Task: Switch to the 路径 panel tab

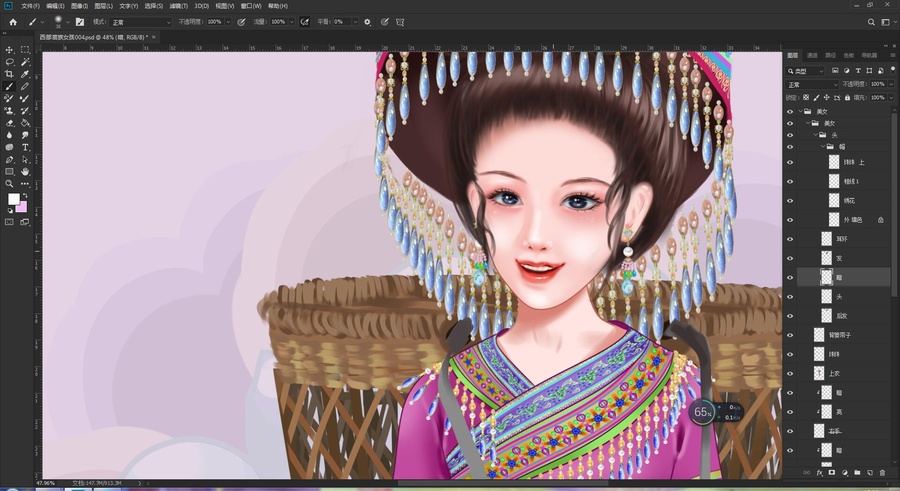Action: [830, 56]
